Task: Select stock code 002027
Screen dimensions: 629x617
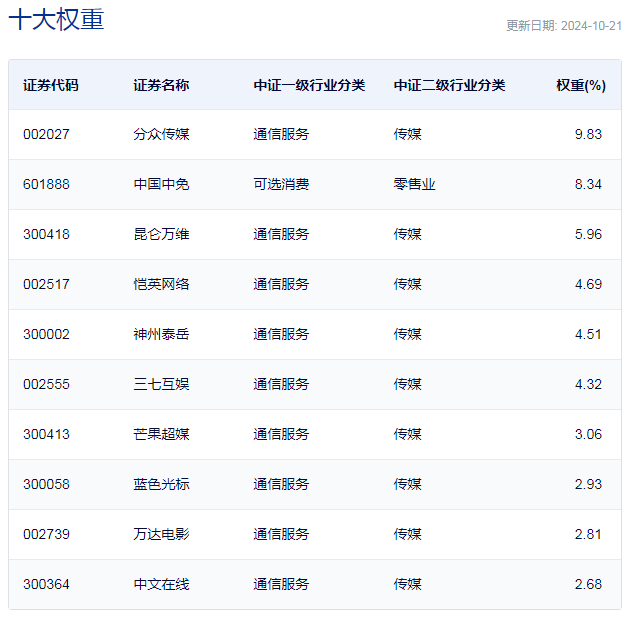Action: click(47, 134)
